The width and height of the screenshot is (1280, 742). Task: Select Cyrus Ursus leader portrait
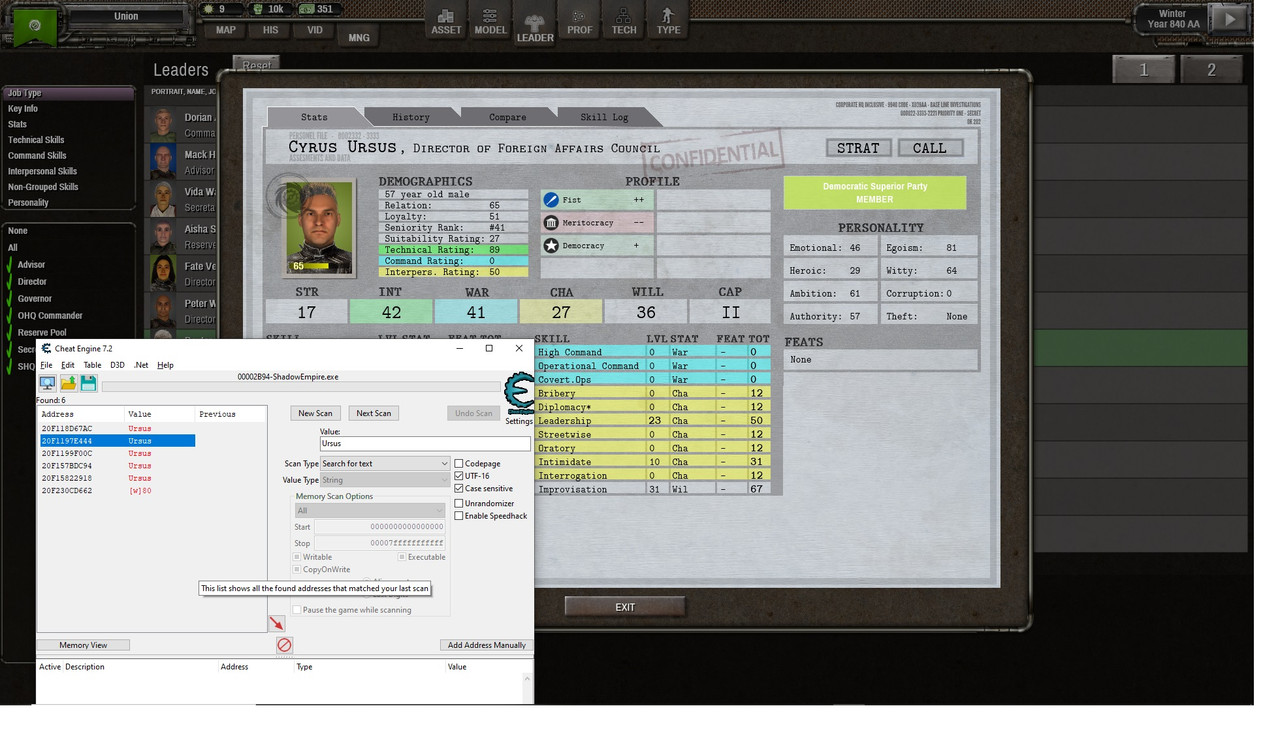point(319,227)
